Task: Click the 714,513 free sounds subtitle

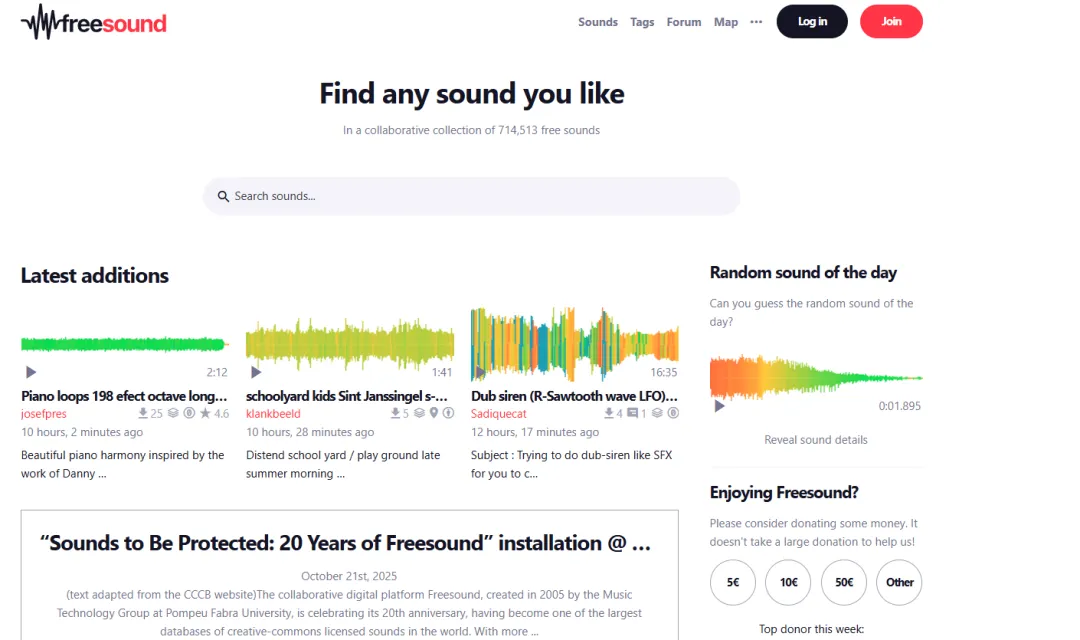Action: point(472,130)
